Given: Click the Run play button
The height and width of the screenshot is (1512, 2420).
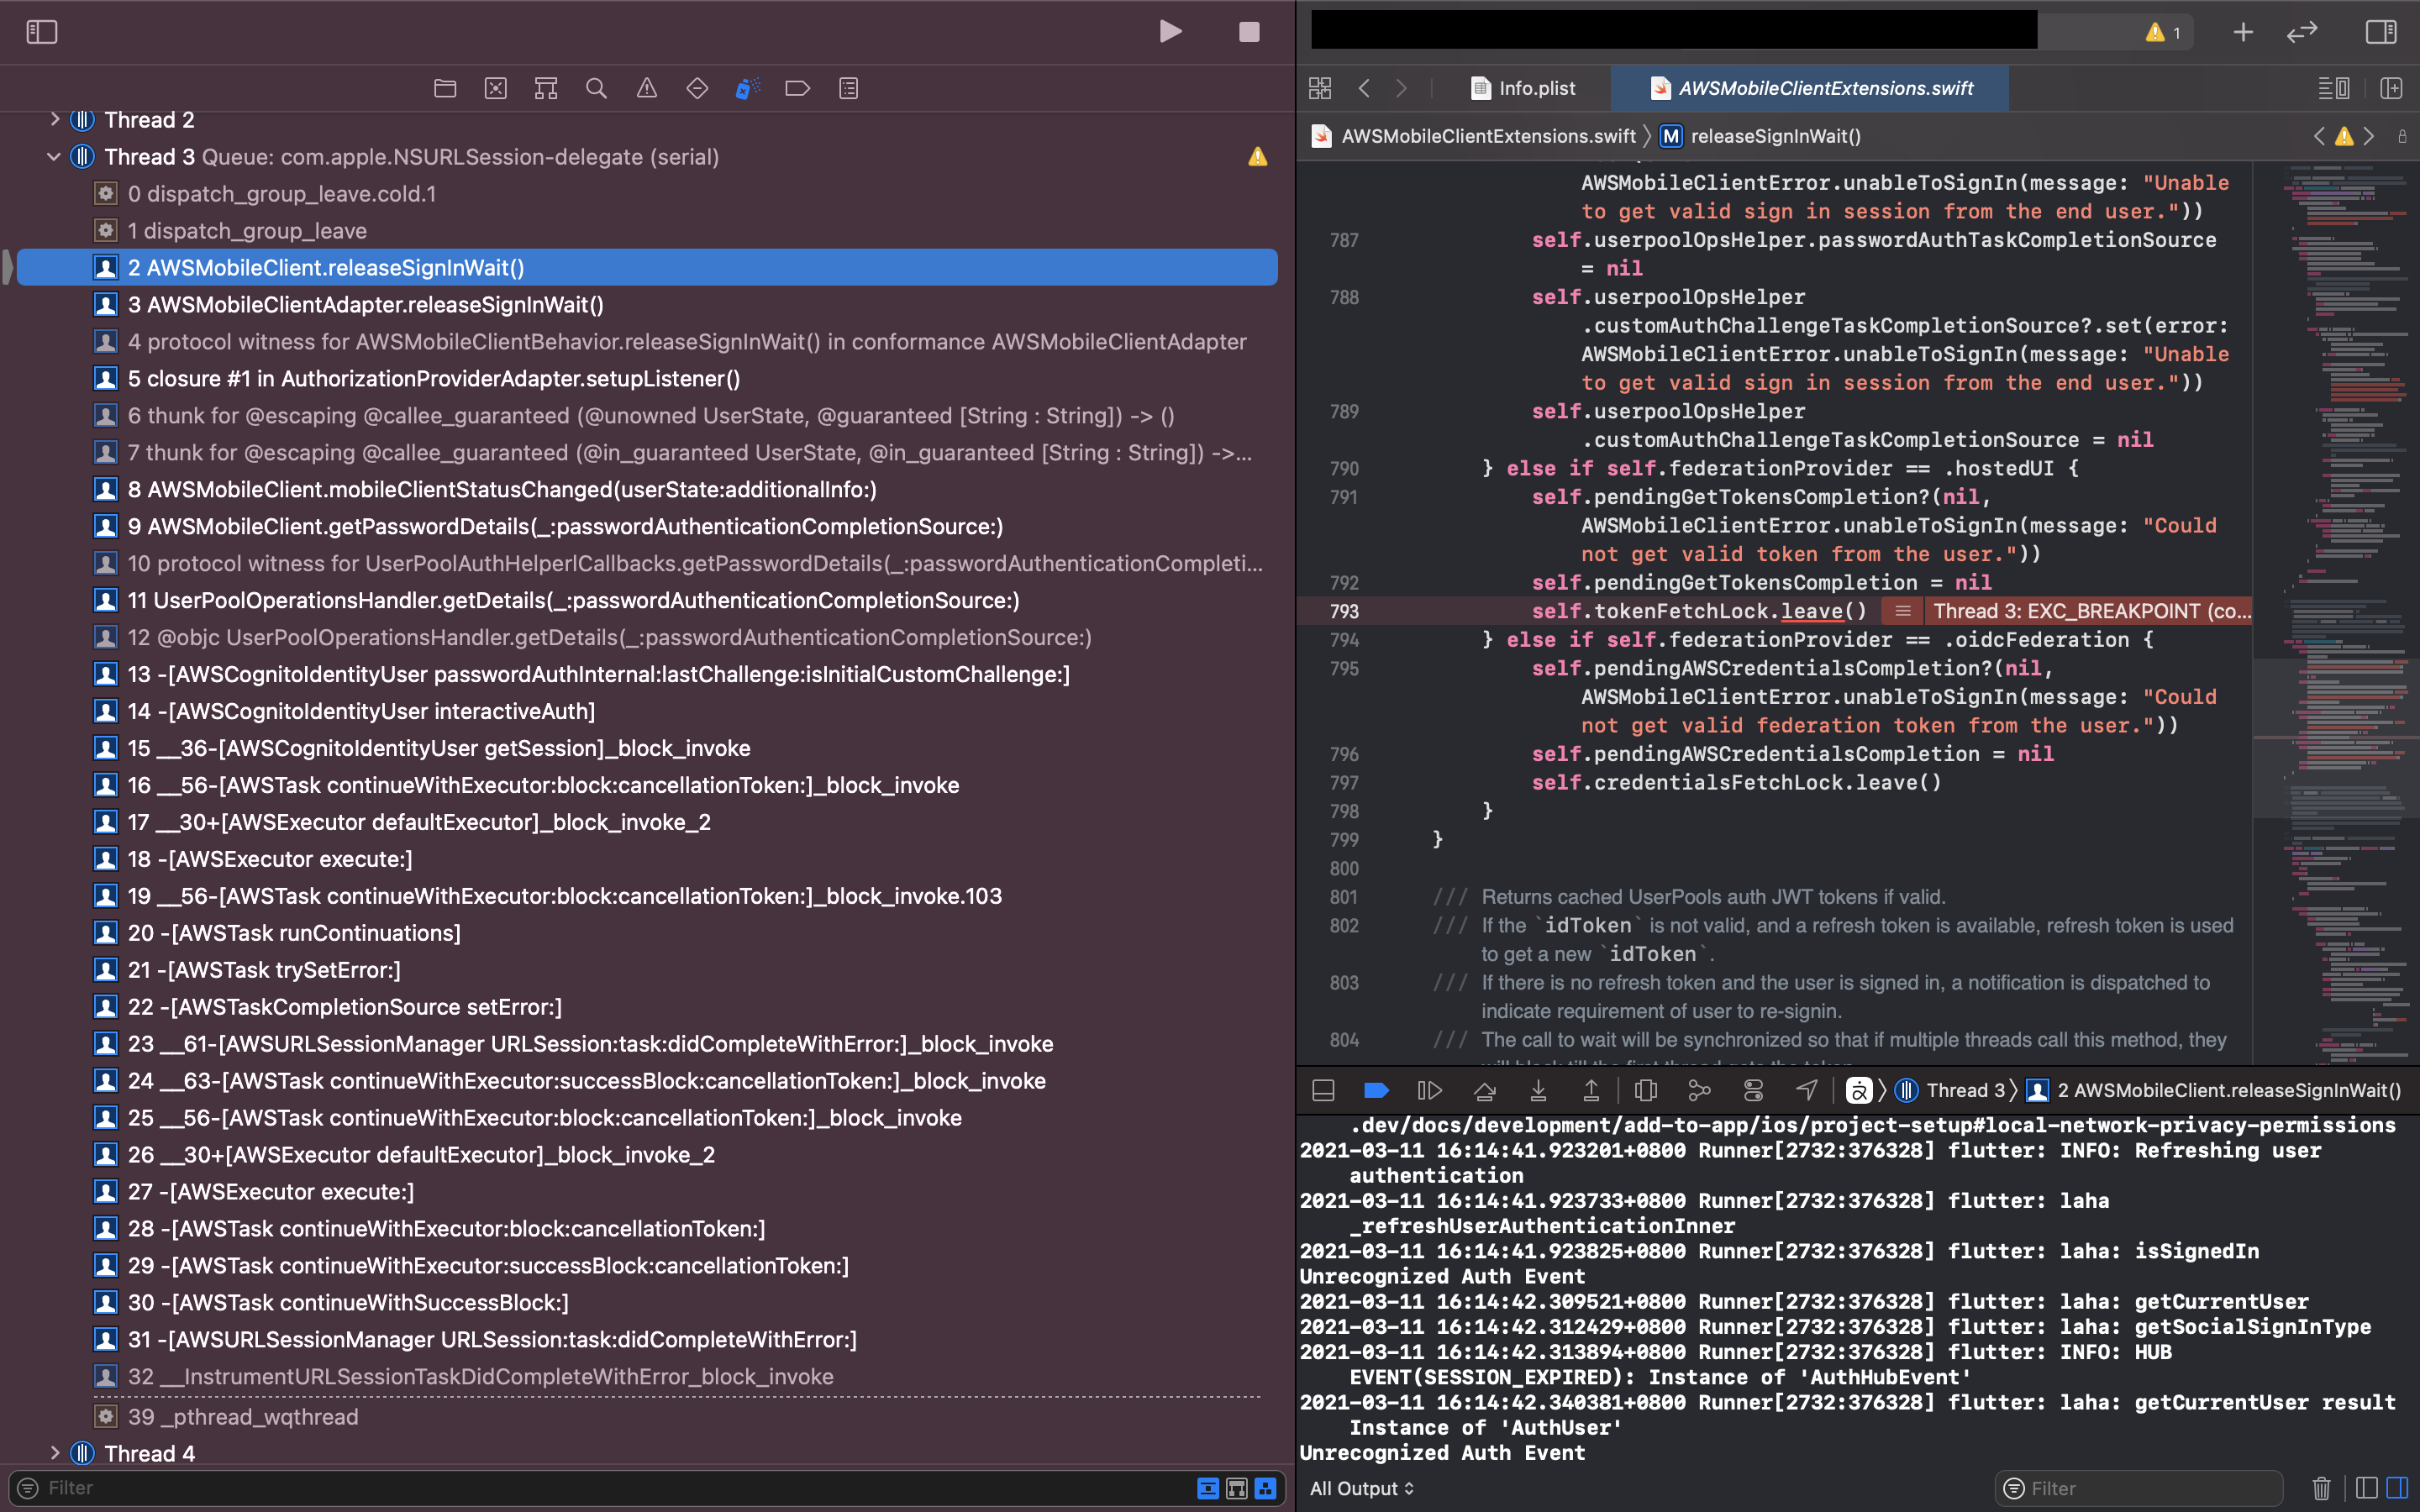Looking at the screenshot, I should pyautogui.click(x=1170, y=32).
